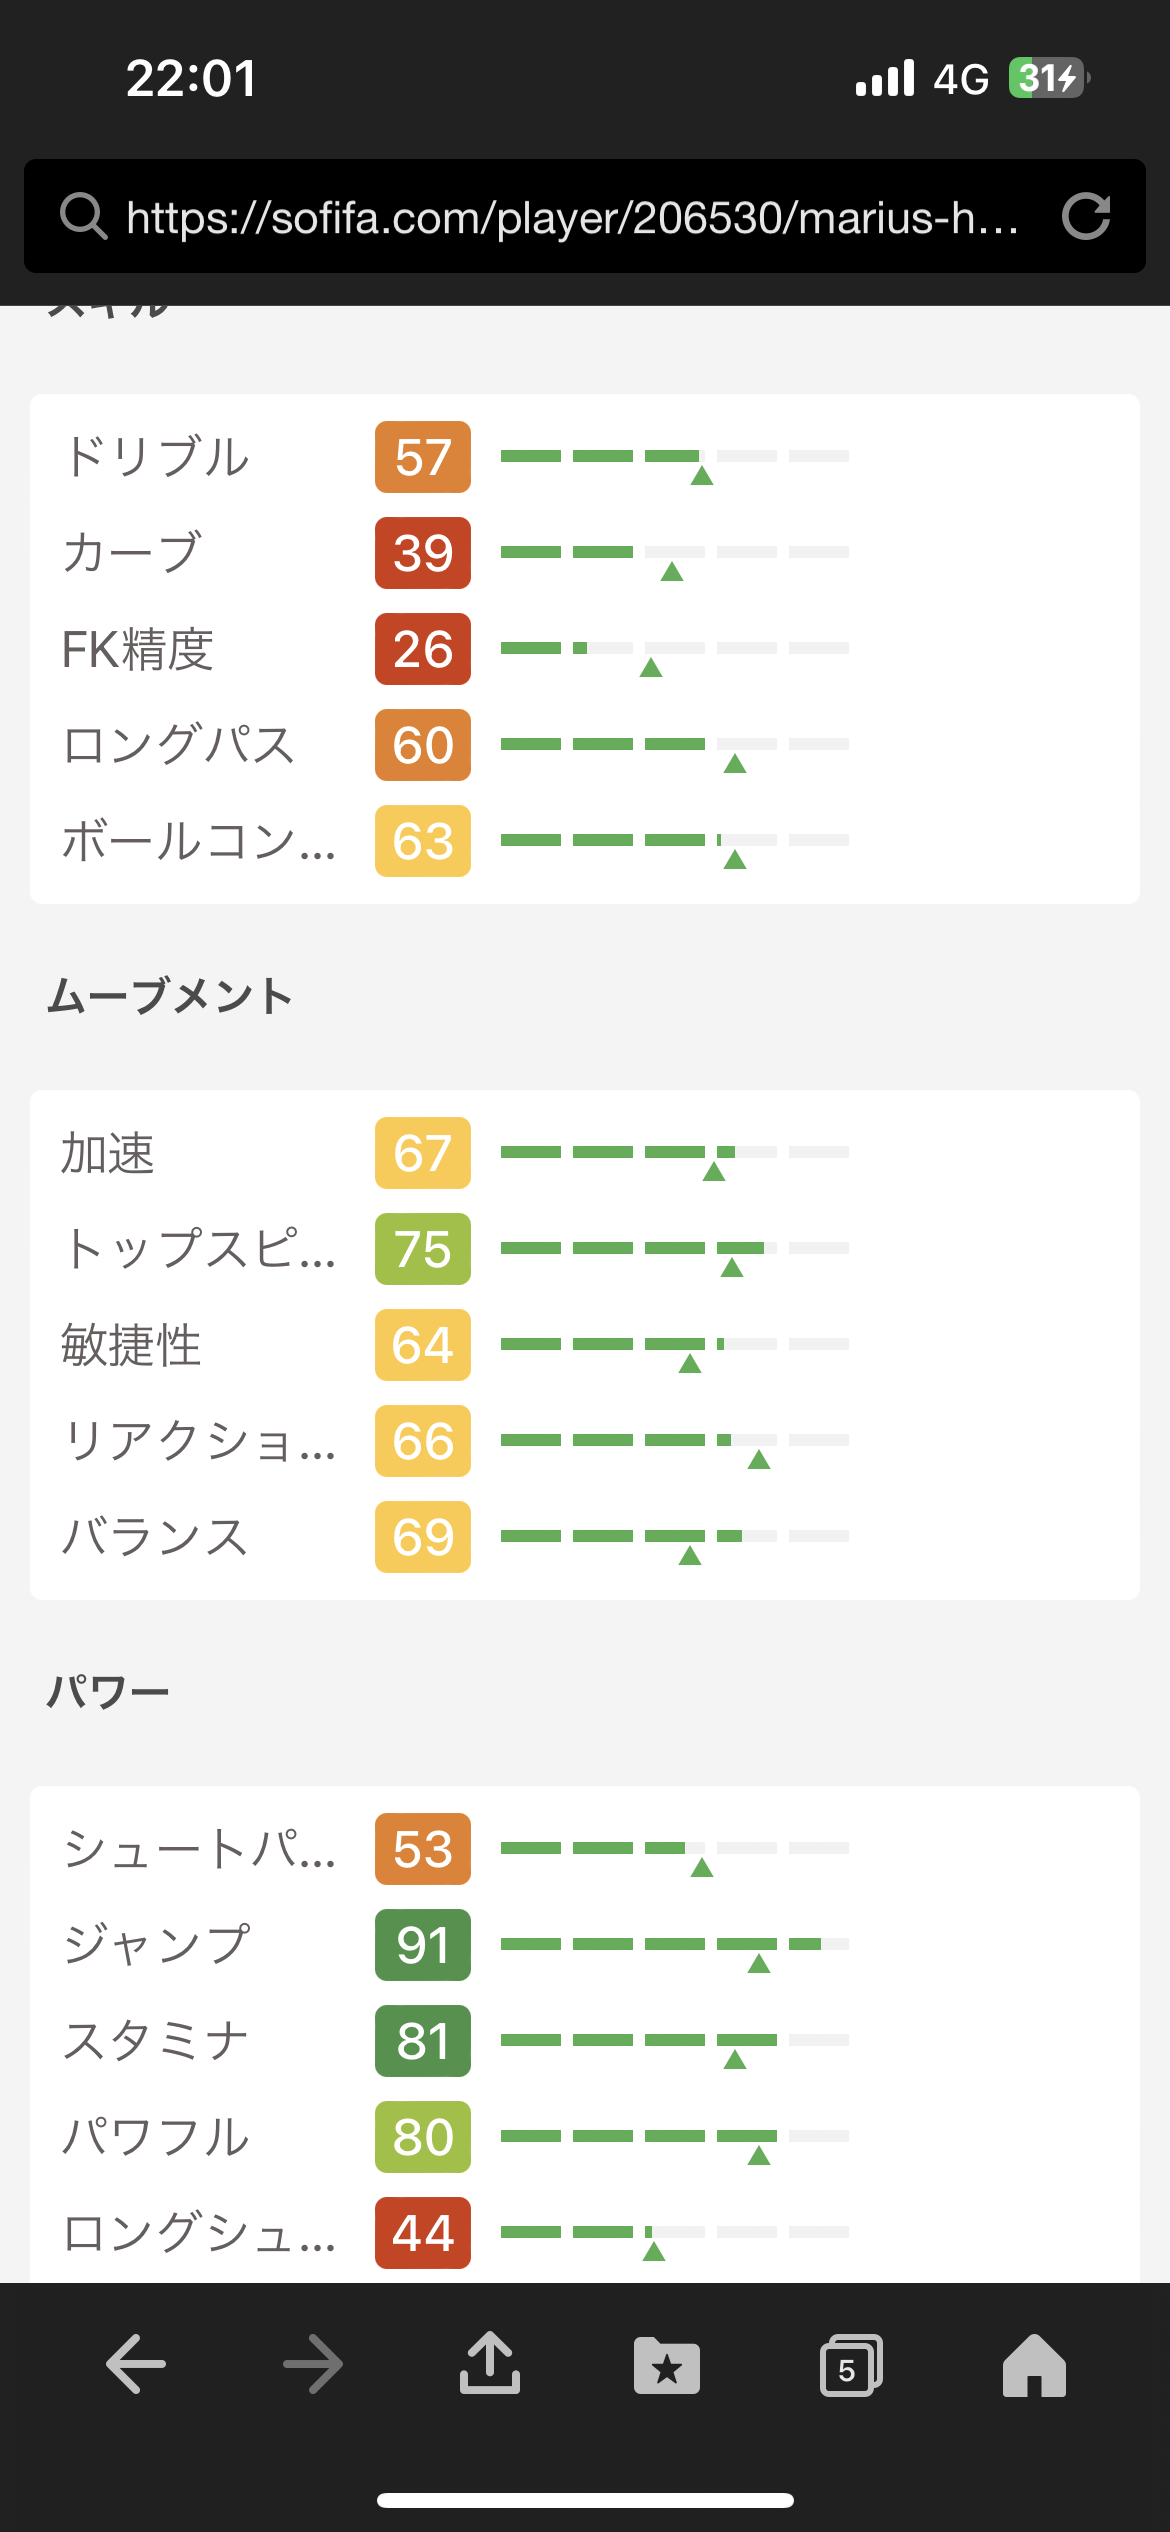Go back to the previous page
This screenshot has width=1170, height=2532.
click(x=136, y=2364)
